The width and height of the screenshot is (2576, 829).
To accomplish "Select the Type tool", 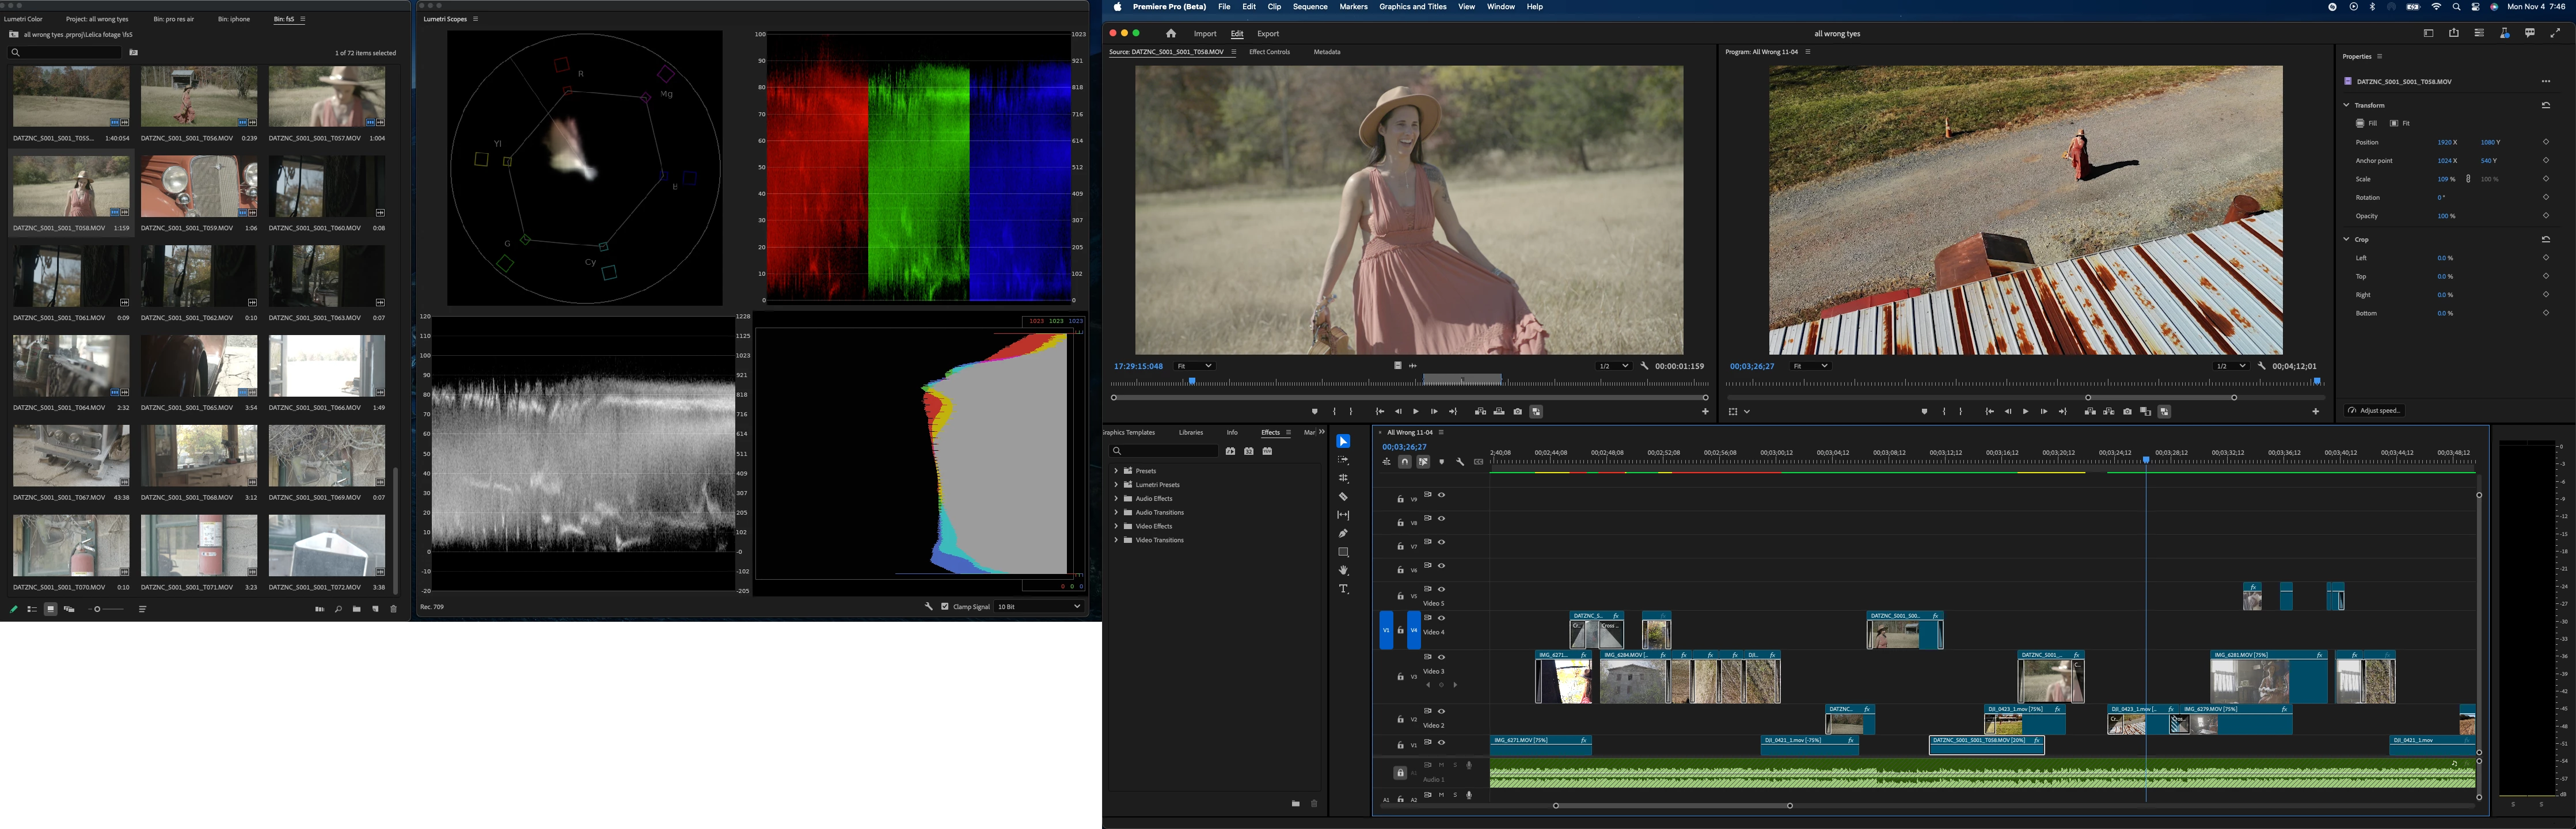I will point(1343,589).
